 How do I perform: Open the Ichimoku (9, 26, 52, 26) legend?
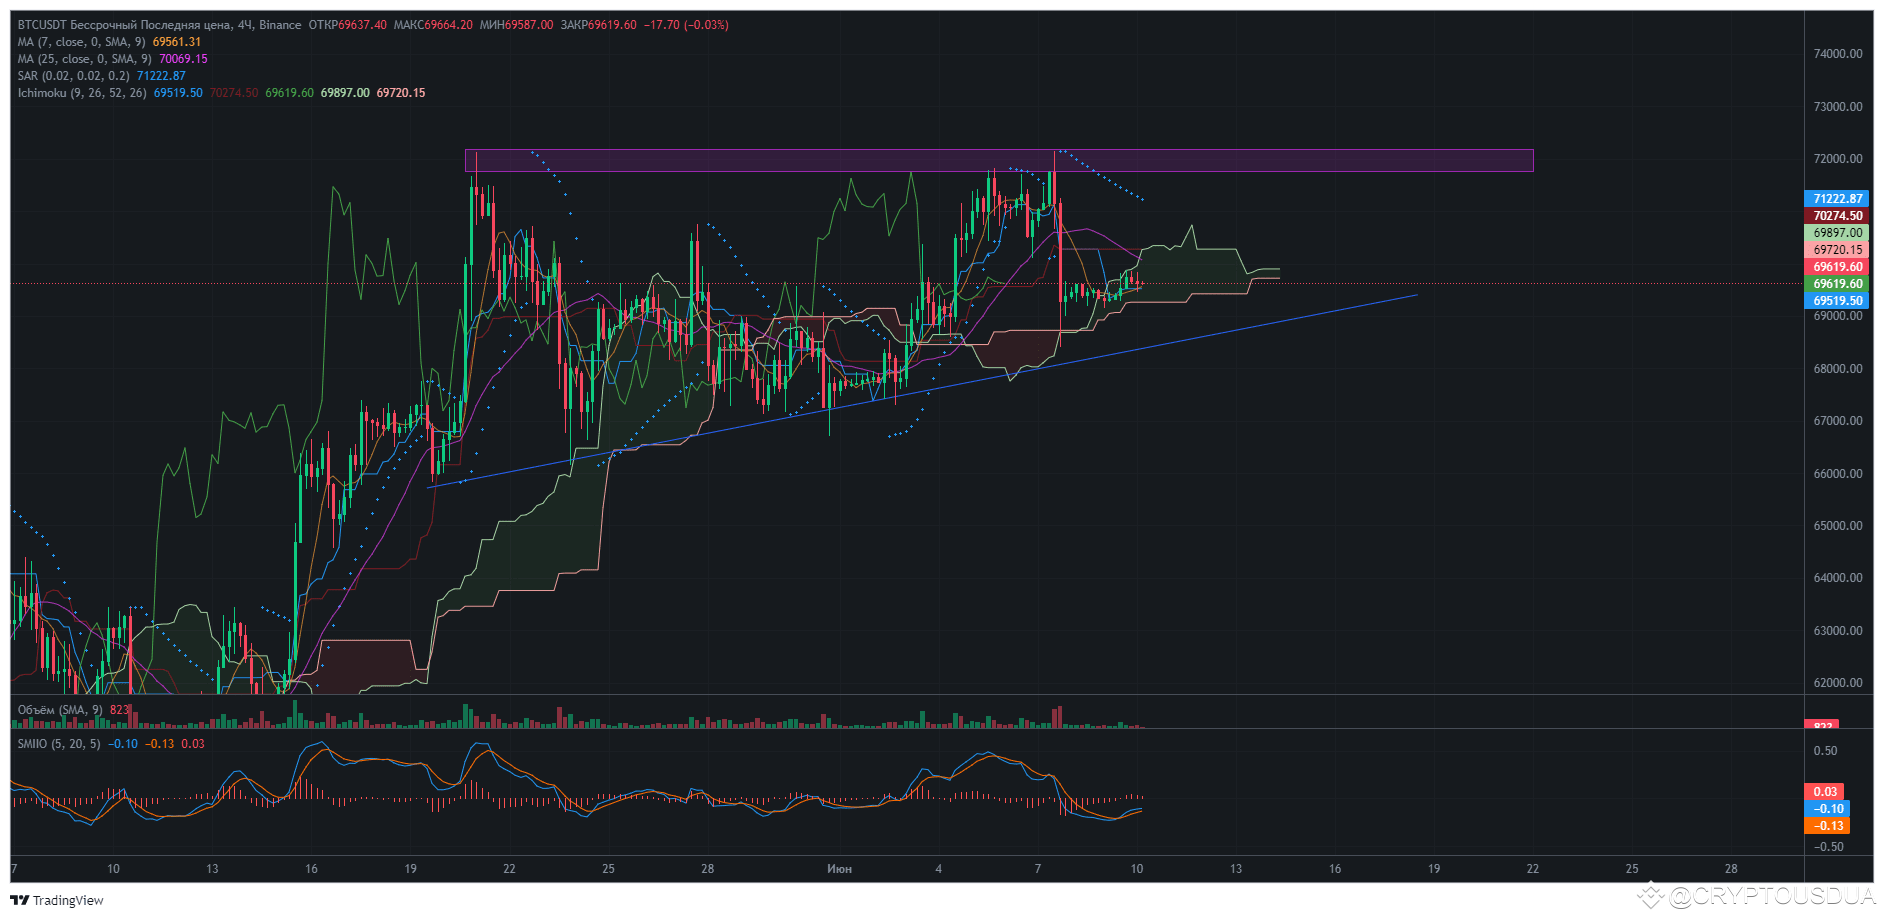pyautogui.click(x=82, y=93)
